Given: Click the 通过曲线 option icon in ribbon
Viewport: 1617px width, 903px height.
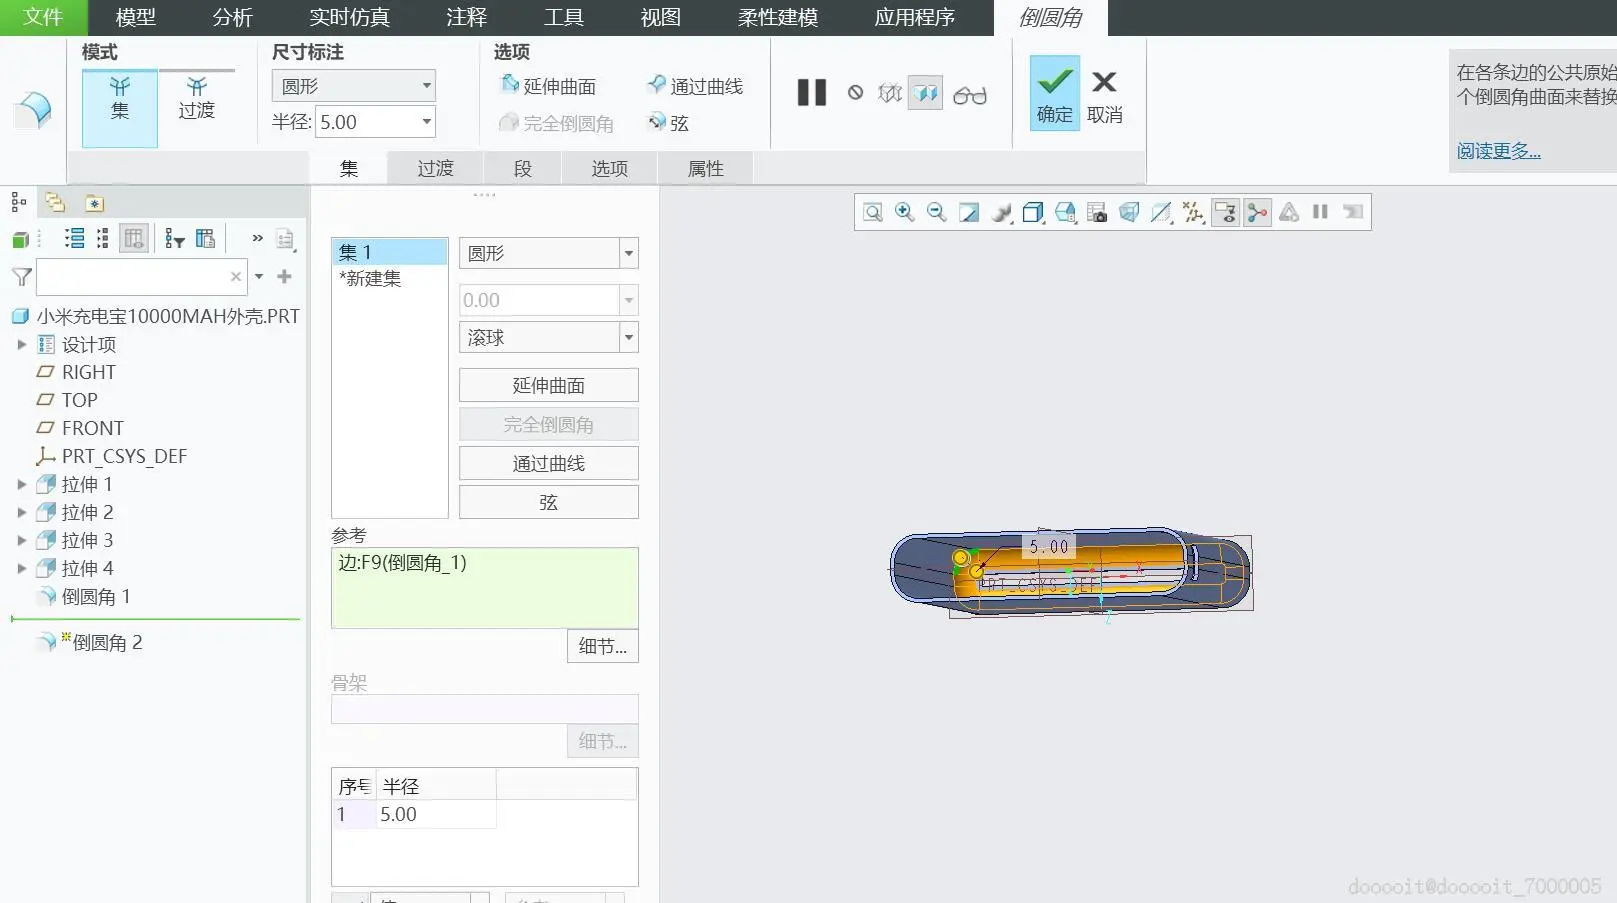Looking at the screenshot, I should click(x=656, y=85).
